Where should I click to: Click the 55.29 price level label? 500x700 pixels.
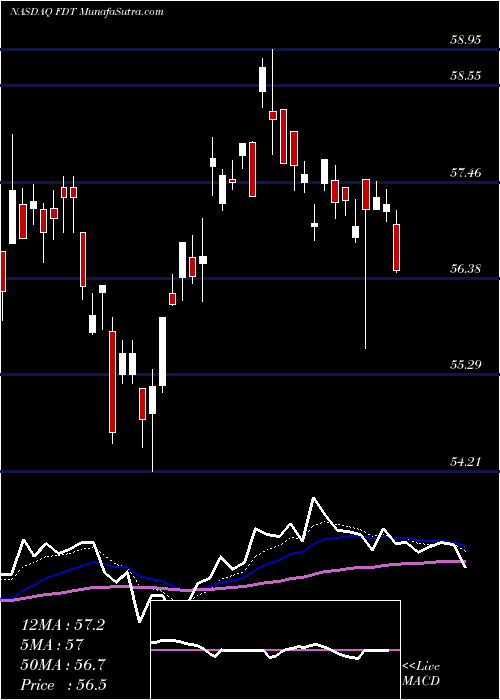465,365
